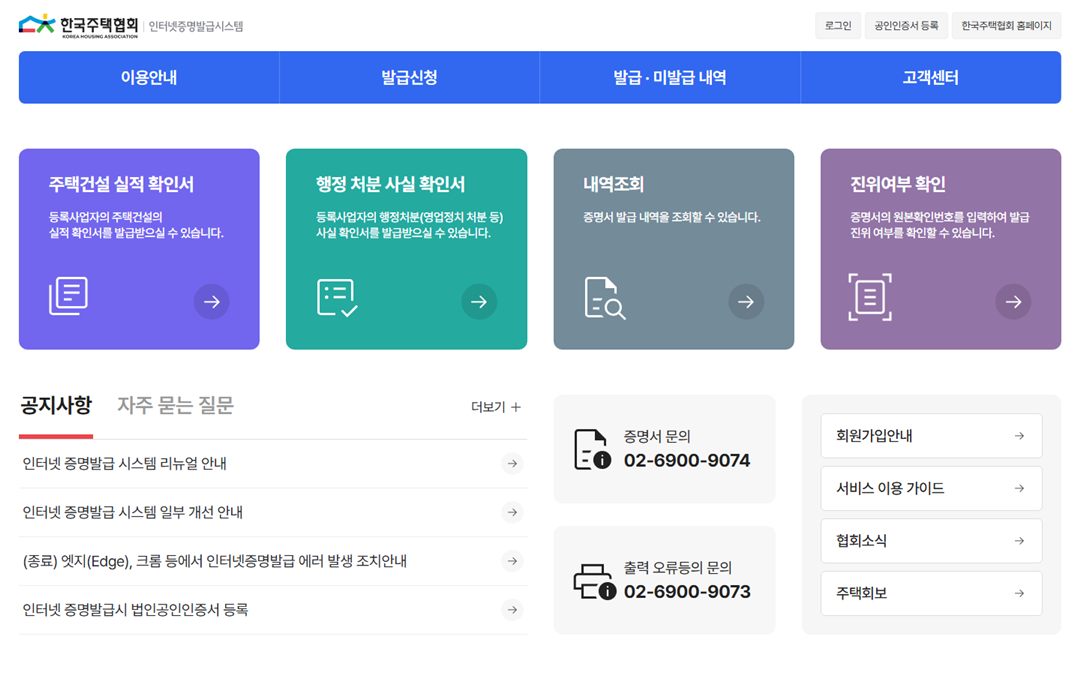1080x675 pixels.
Task: Click the arrow in 서비스 이용 가이드 button
Action: (1019, 488)
